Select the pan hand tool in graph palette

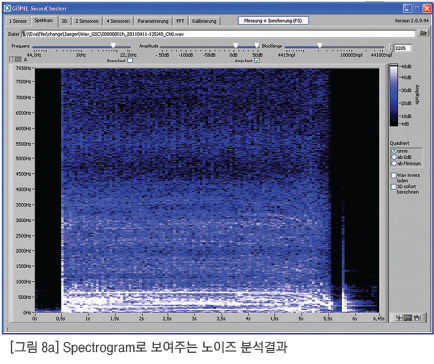pyautogui.click(x=417, y=318)
